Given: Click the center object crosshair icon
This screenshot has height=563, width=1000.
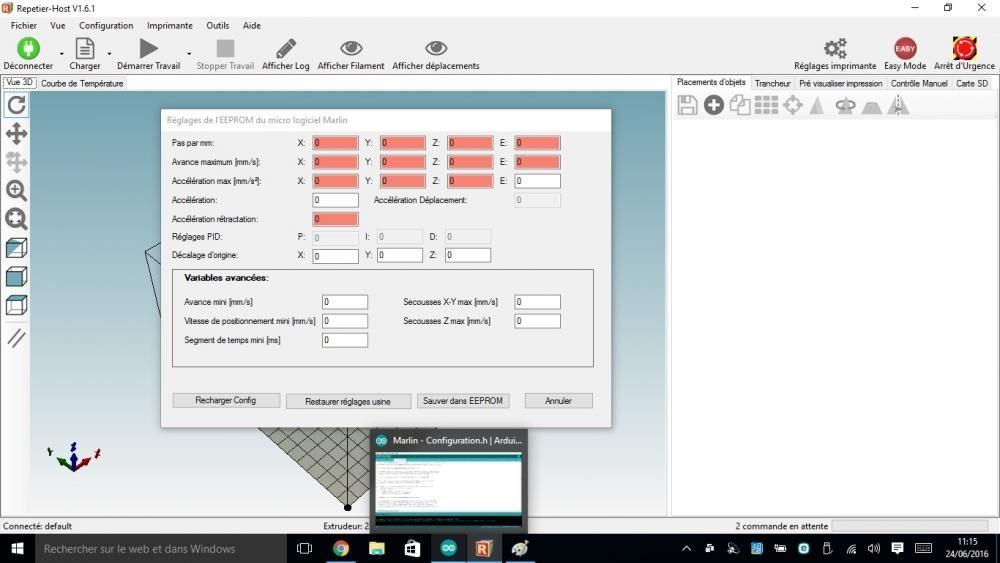Looking at the screenshot, I should [x=793, y=105].
